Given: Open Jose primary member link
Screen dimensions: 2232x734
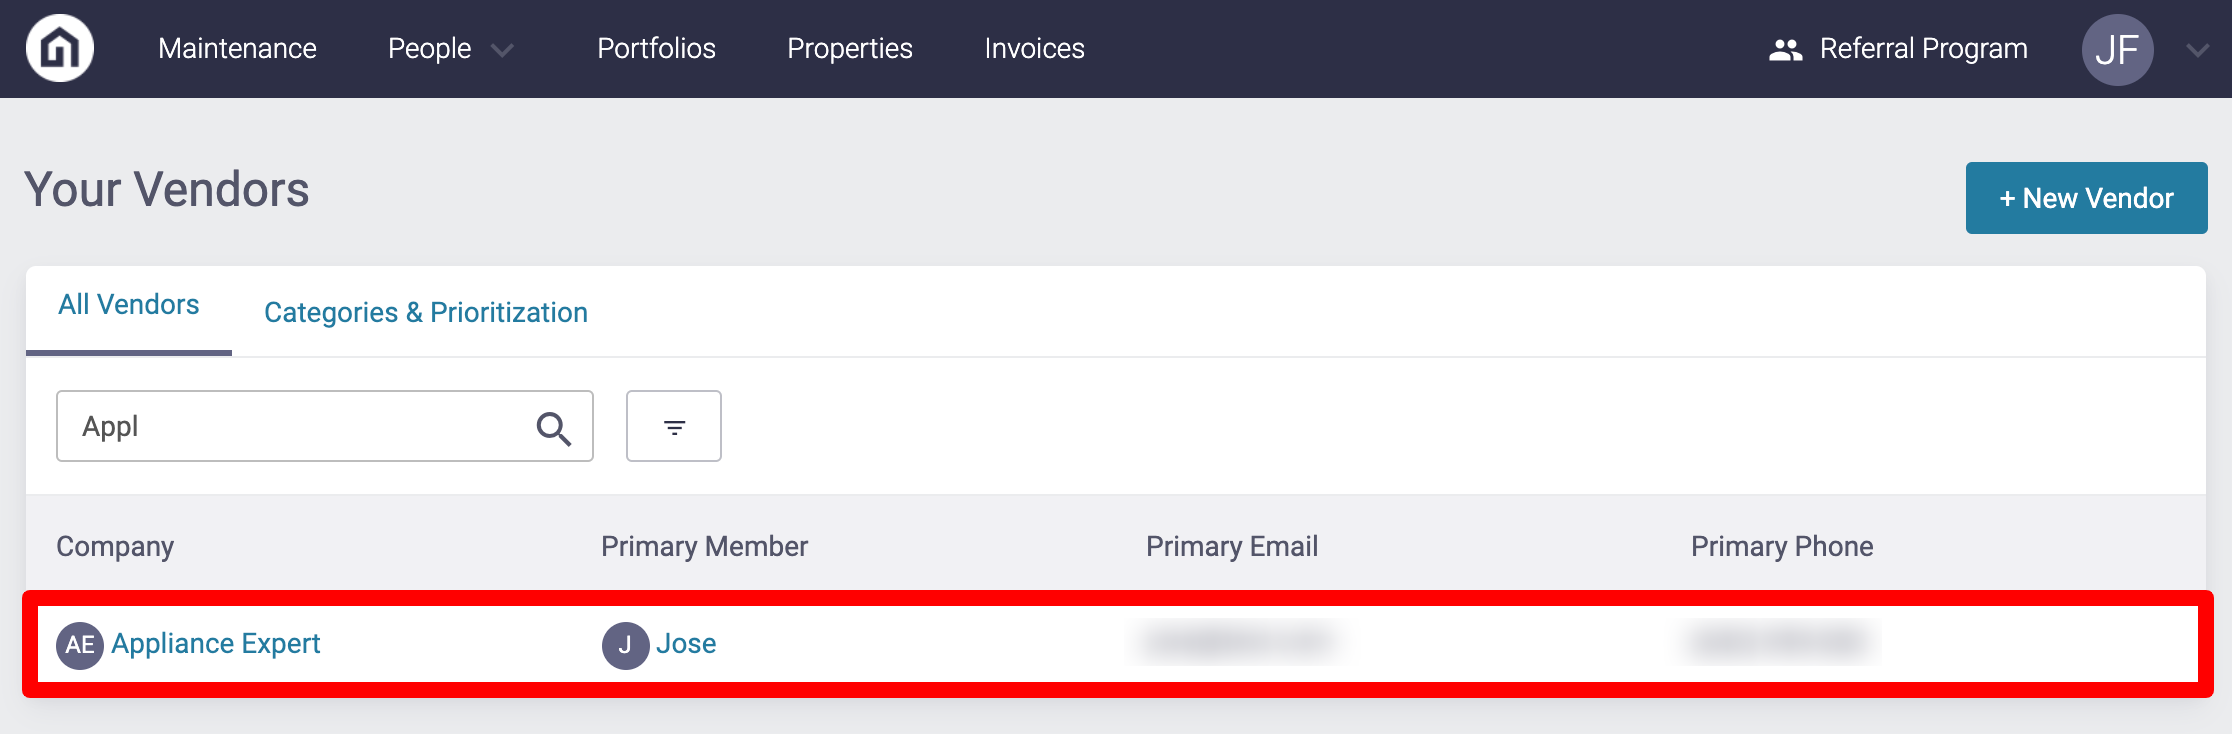Looking at the screenshot, I should coord(686,643).
